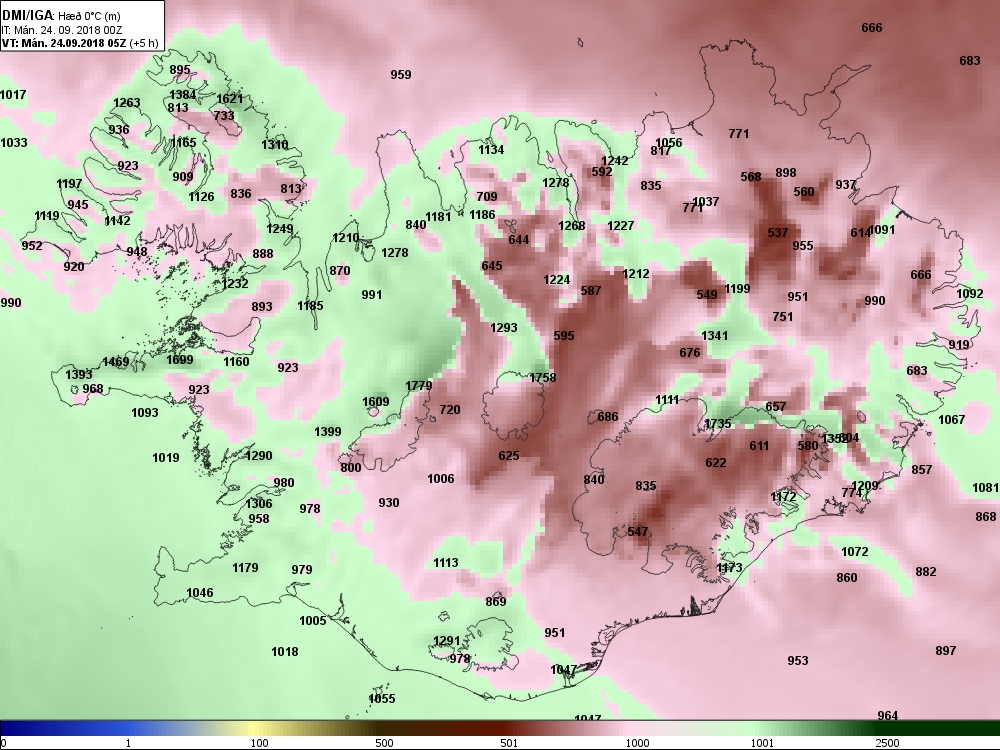Select the map value 1735
The width and height of the screenshot is (1000, 750).
coord(718,424)
